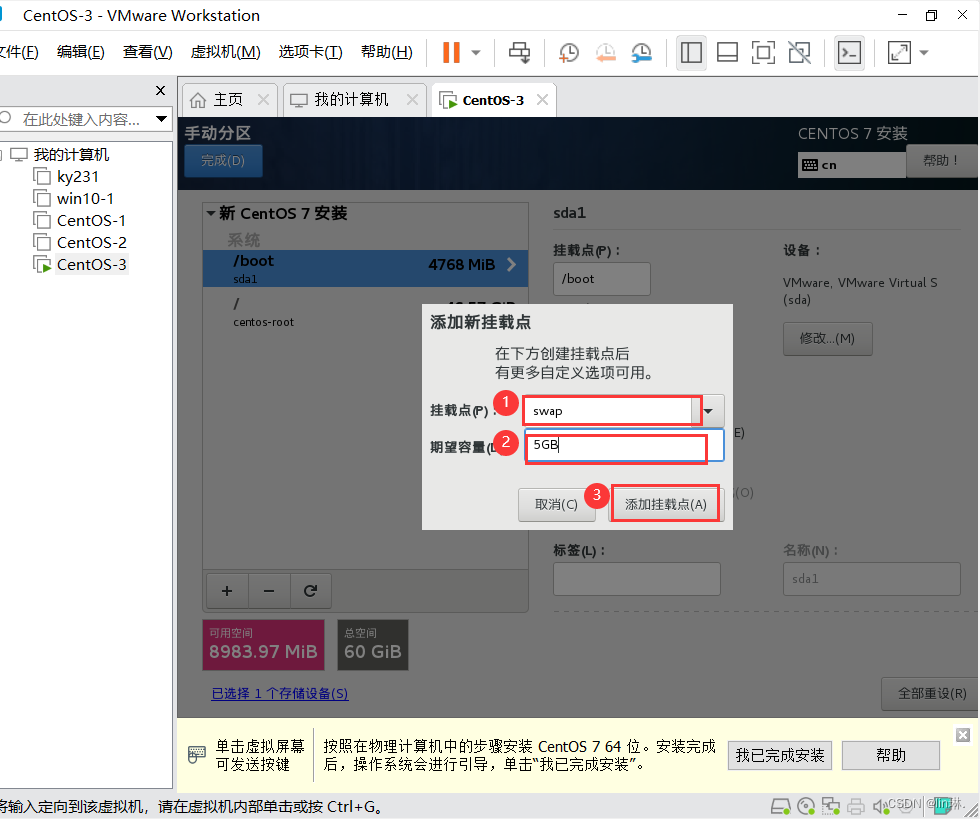Click the CD/DVD status bar icon
Viewport: 980px width, 819px height.
tap(806, 806)
